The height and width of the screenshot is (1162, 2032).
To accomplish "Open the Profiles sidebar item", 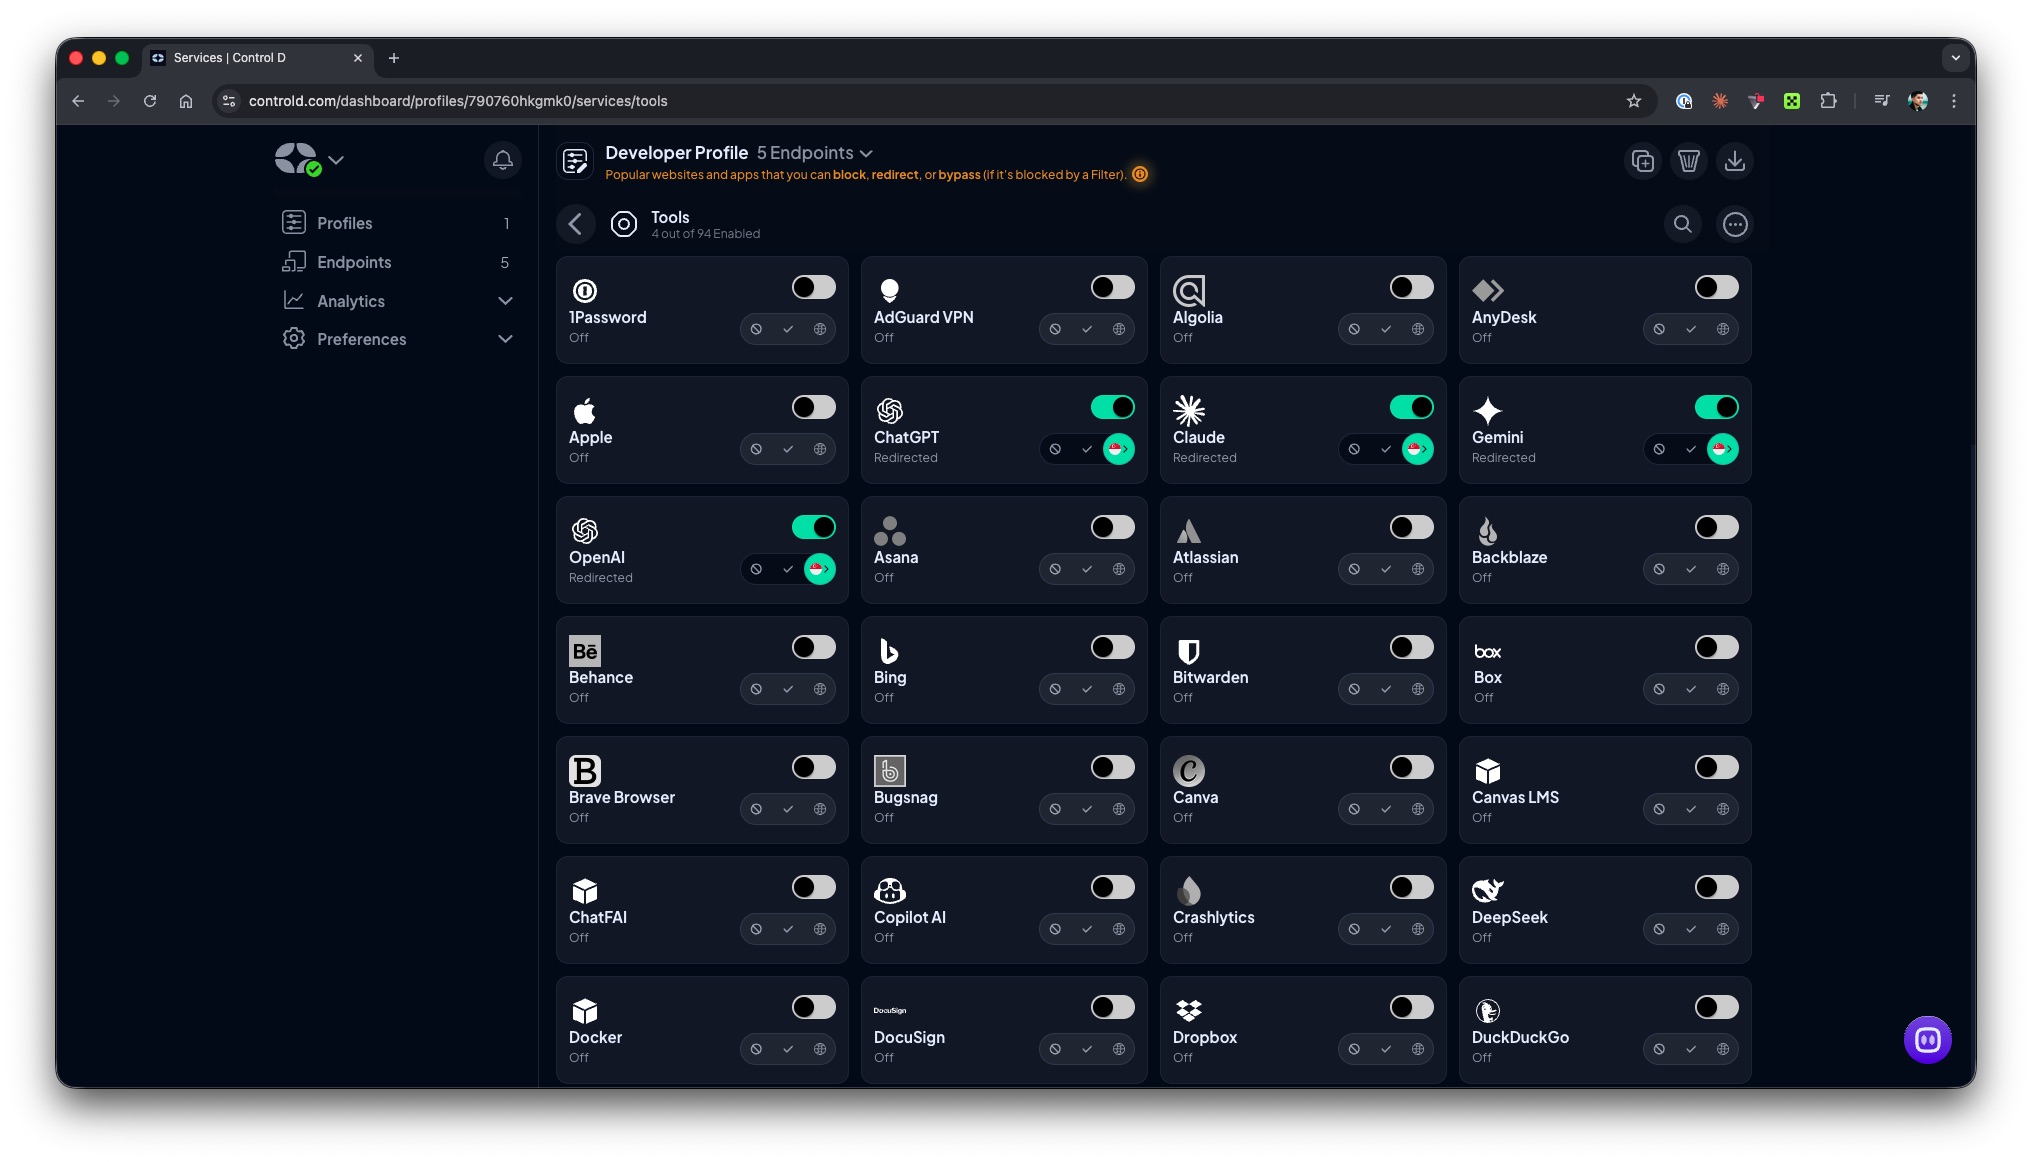I will (x=398, y=223).
